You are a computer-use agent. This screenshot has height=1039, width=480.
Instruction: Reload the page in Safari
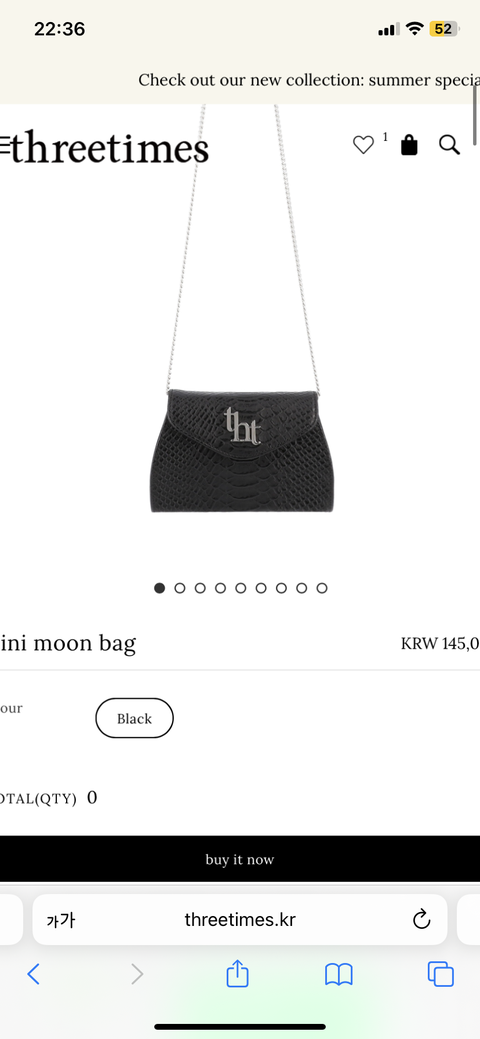[x=422, y=920]
